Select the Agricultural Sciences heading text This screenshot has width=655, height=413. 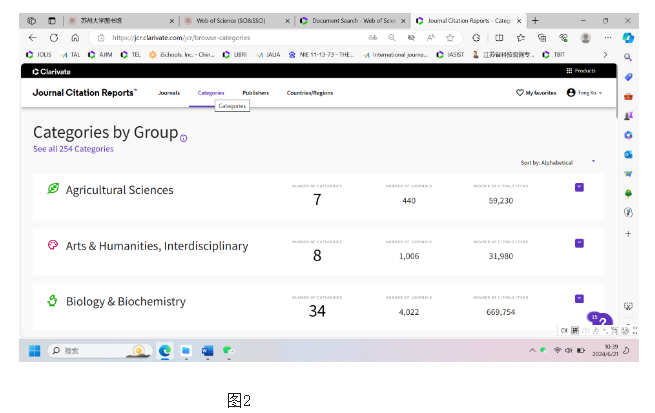point(119,190)
